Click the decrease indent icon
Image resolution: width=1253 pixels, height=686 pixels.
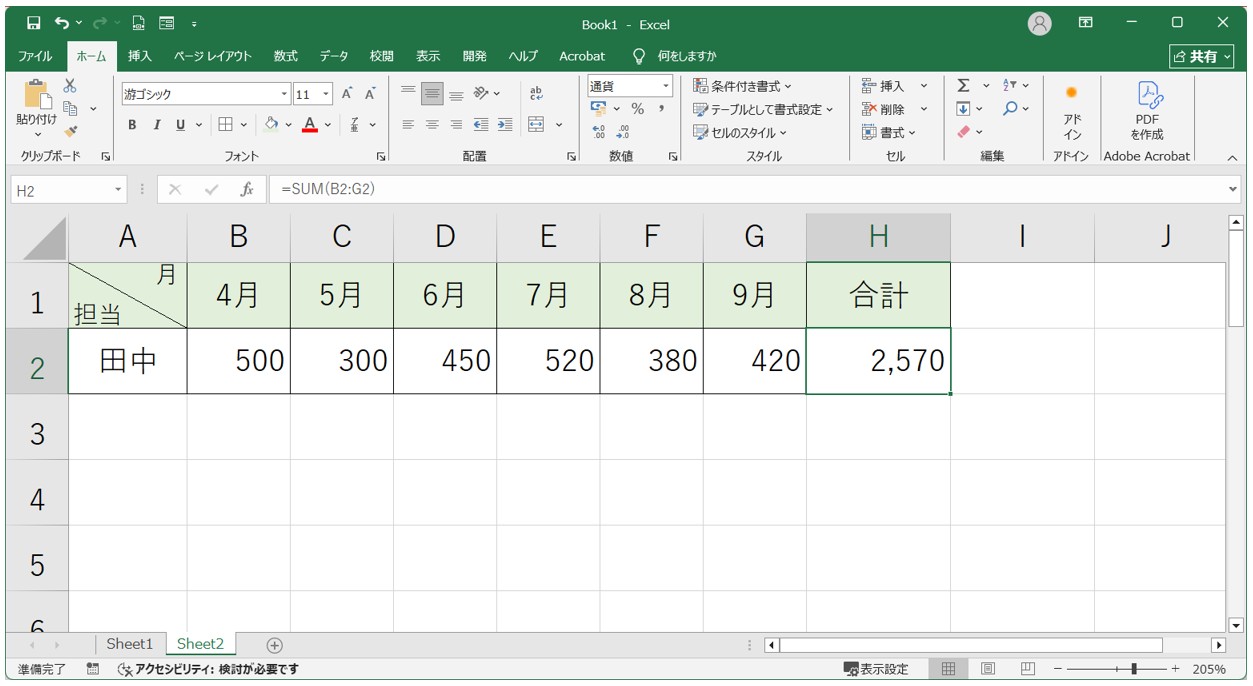click(481, 125)
